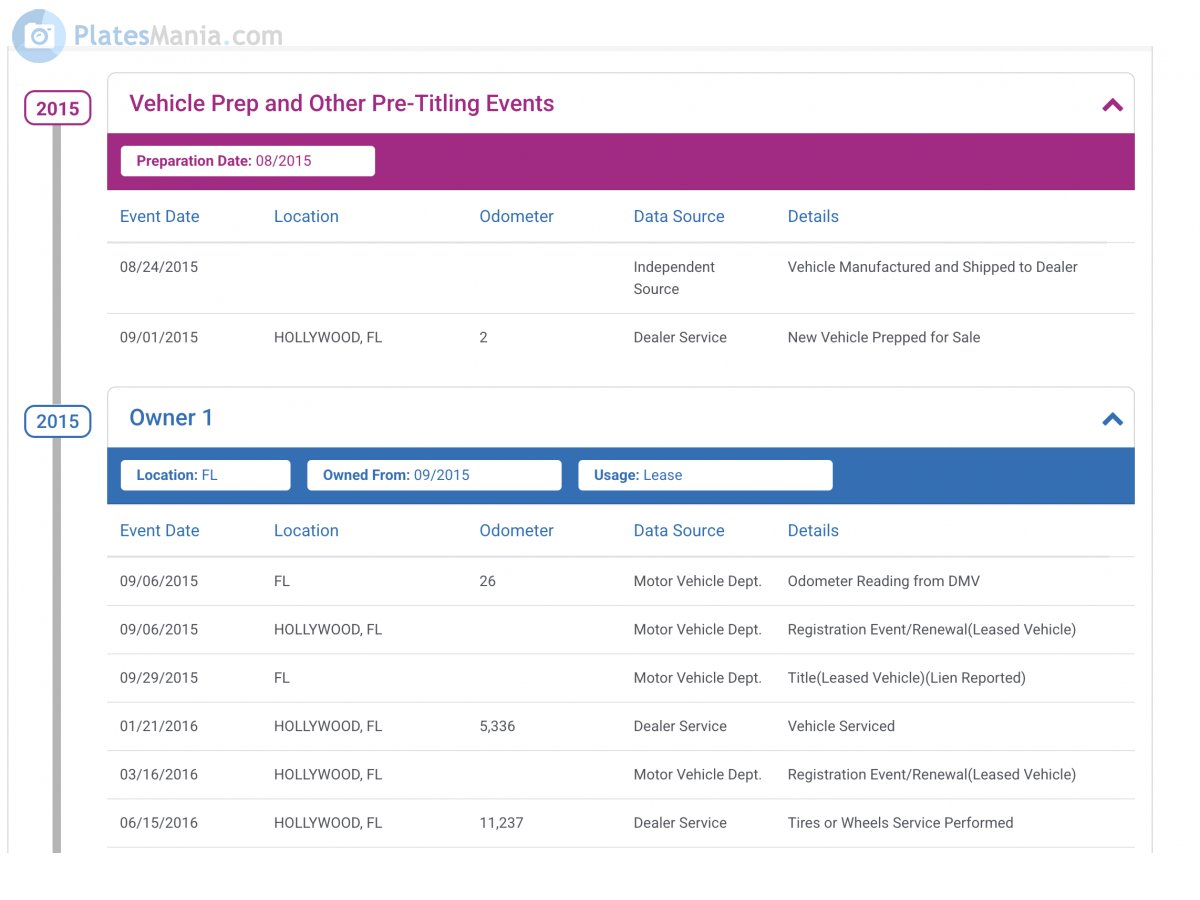The width and height of the screenshot is (1200, 900).
Task: Click the Tires or Wheels Service Performed entry
Action: pyautogui.click(x=900, y=823)
